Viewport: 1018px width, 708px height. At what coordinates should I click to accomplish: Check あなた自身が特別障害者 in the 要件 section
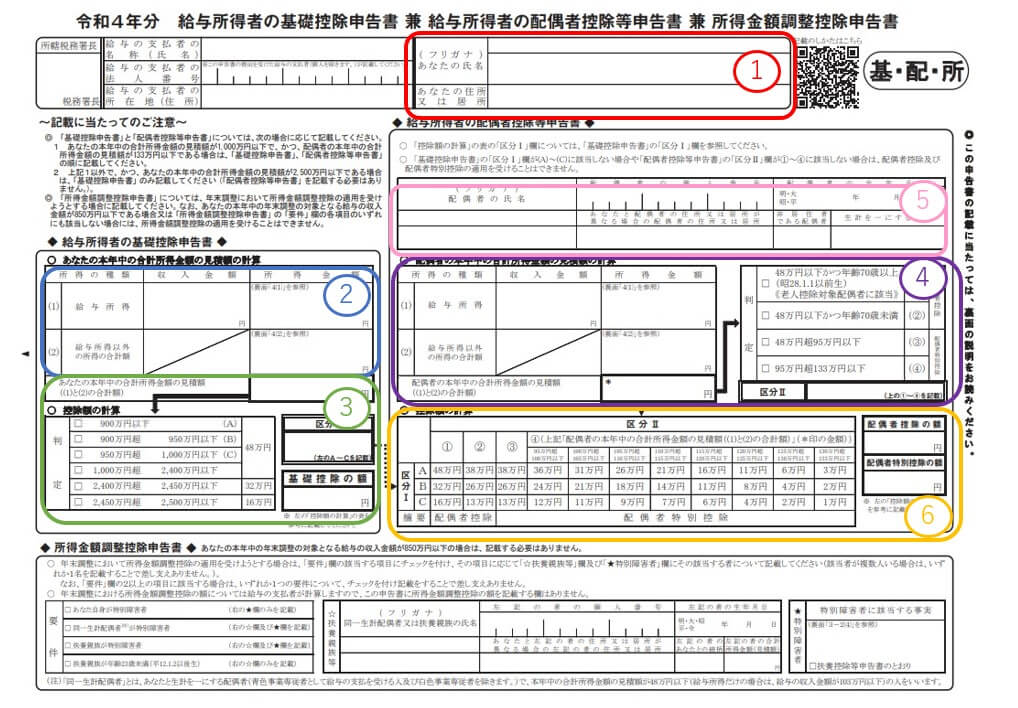pos(67,610)
